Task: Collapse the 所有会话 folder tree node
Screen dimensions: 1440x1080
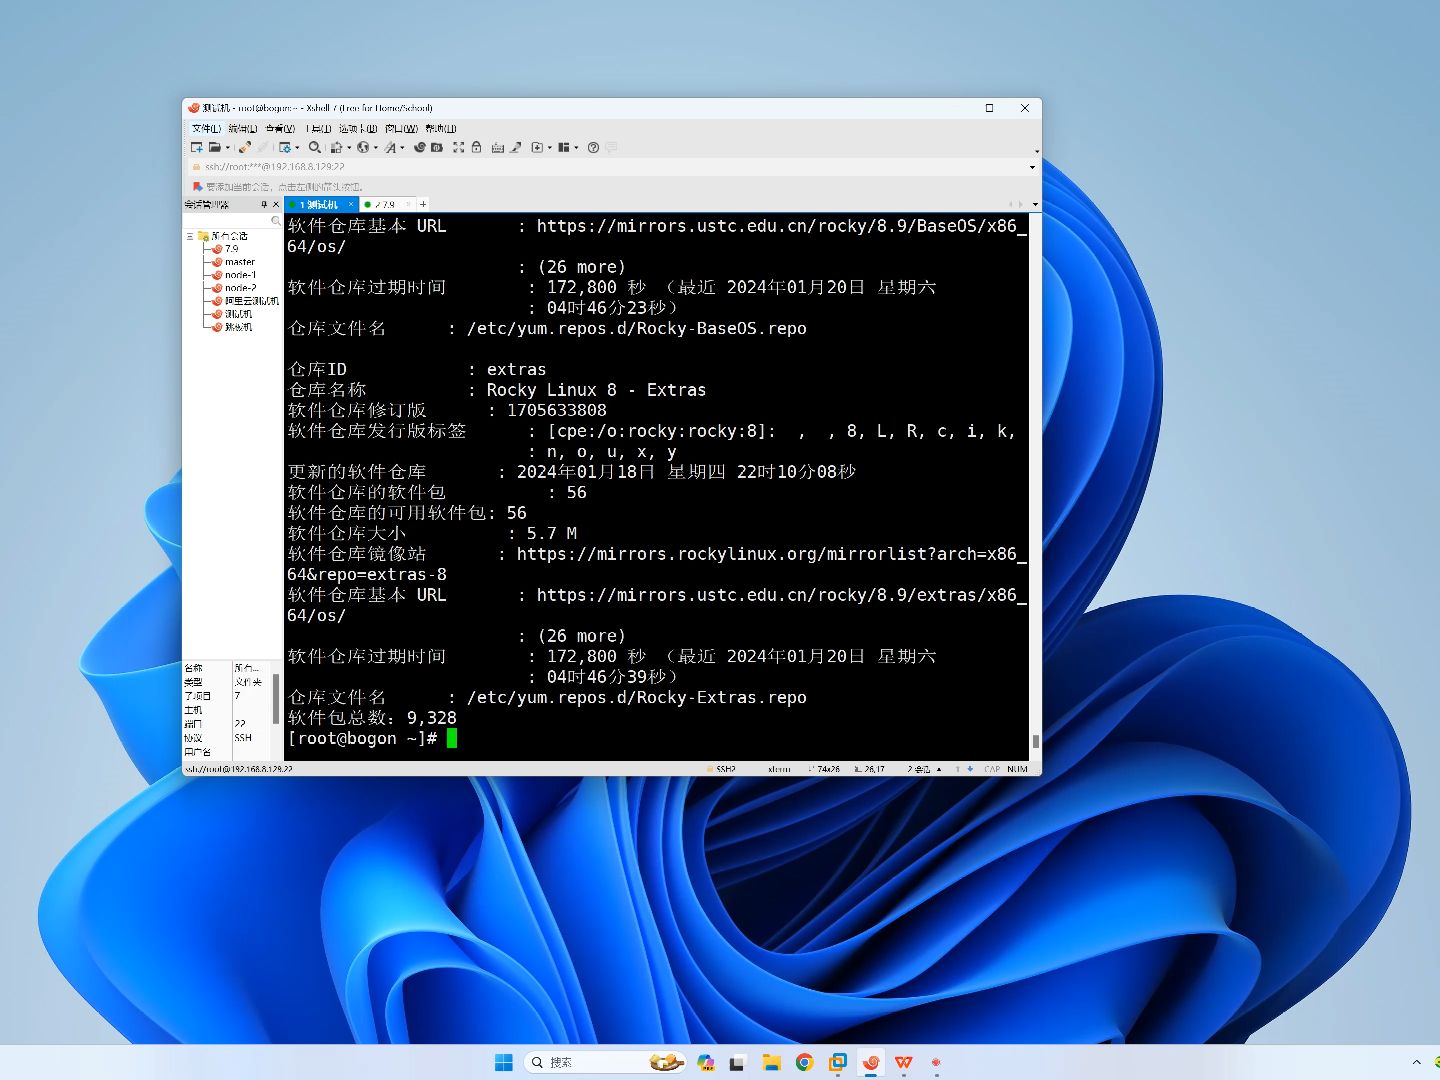Action: [189, 236]
